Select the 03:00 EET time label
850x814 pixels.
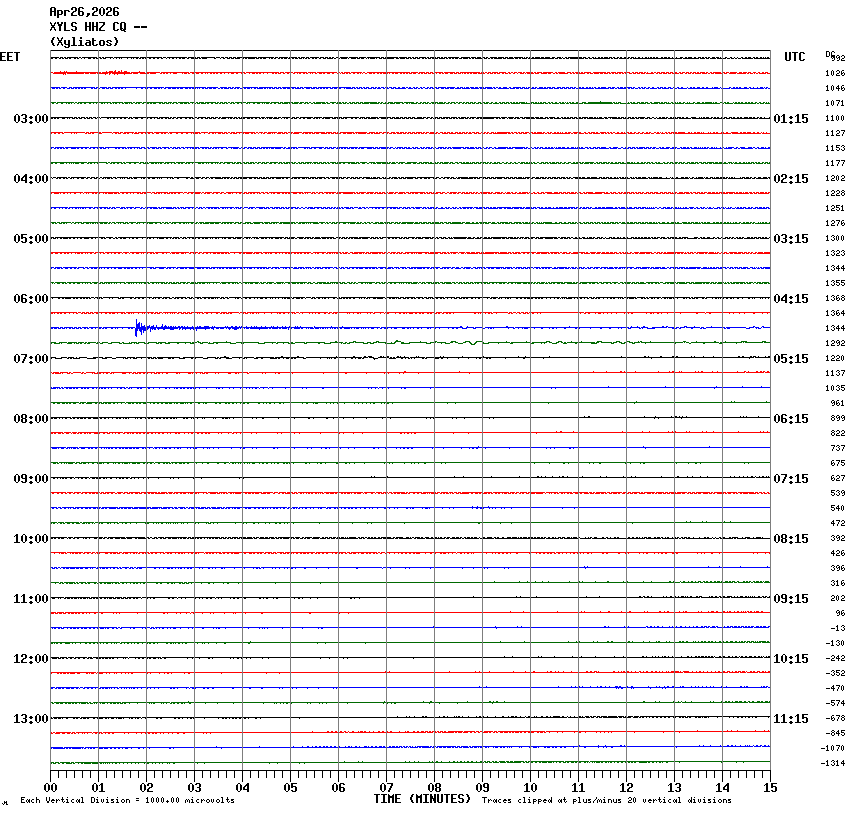click(x=30, y=119)
